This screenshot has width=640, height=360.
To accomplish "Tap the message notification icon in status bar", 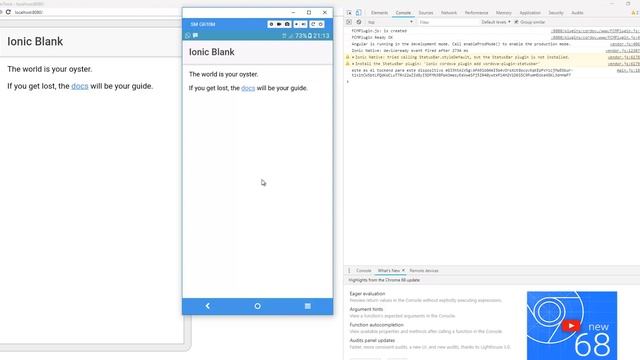I will [x=196, y=36].
